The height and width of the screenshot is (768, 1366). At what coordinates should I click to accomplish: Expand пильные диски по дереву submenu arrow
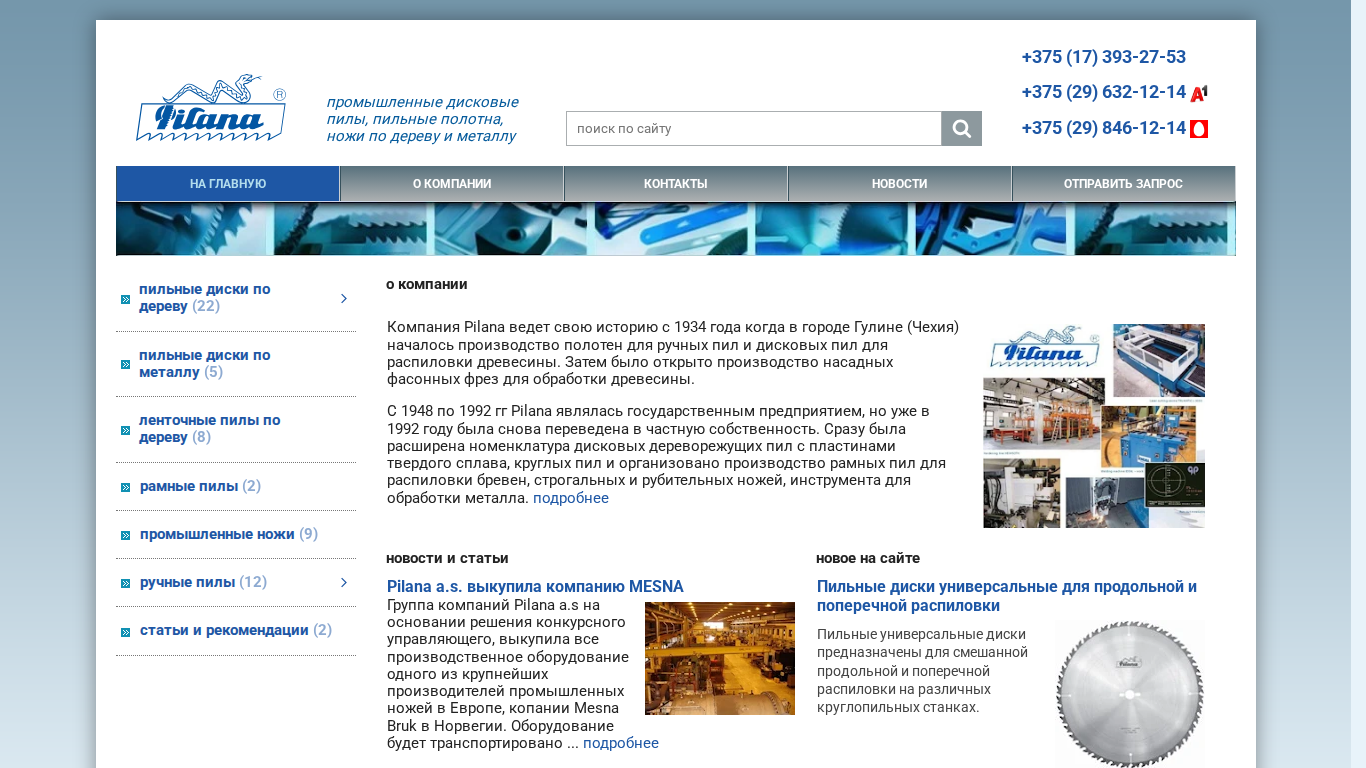pos(344,298)
